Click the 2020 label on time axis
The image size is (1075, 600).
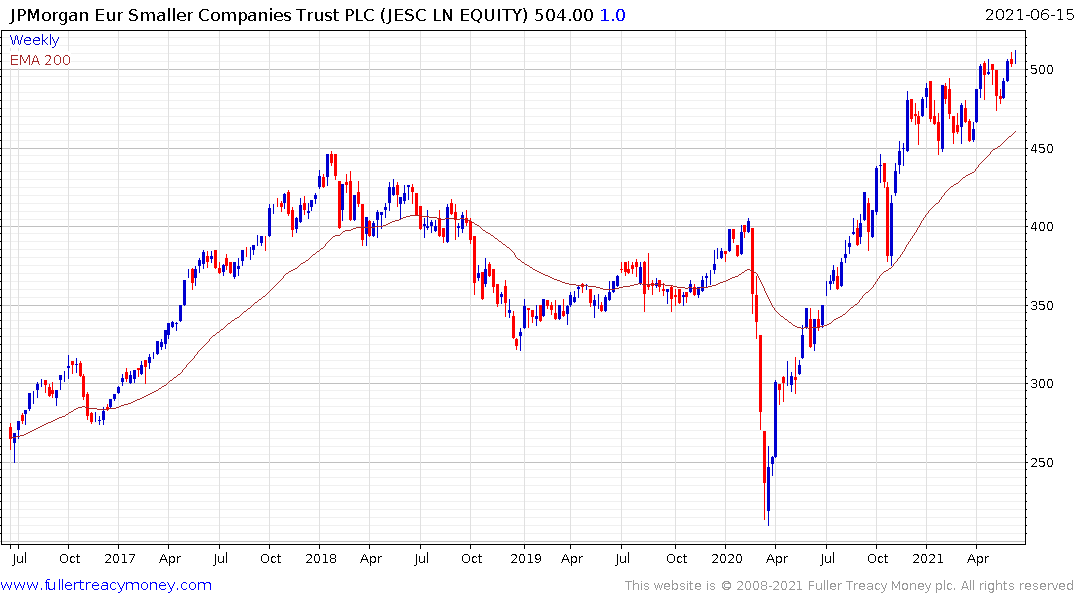pos(727,558)
